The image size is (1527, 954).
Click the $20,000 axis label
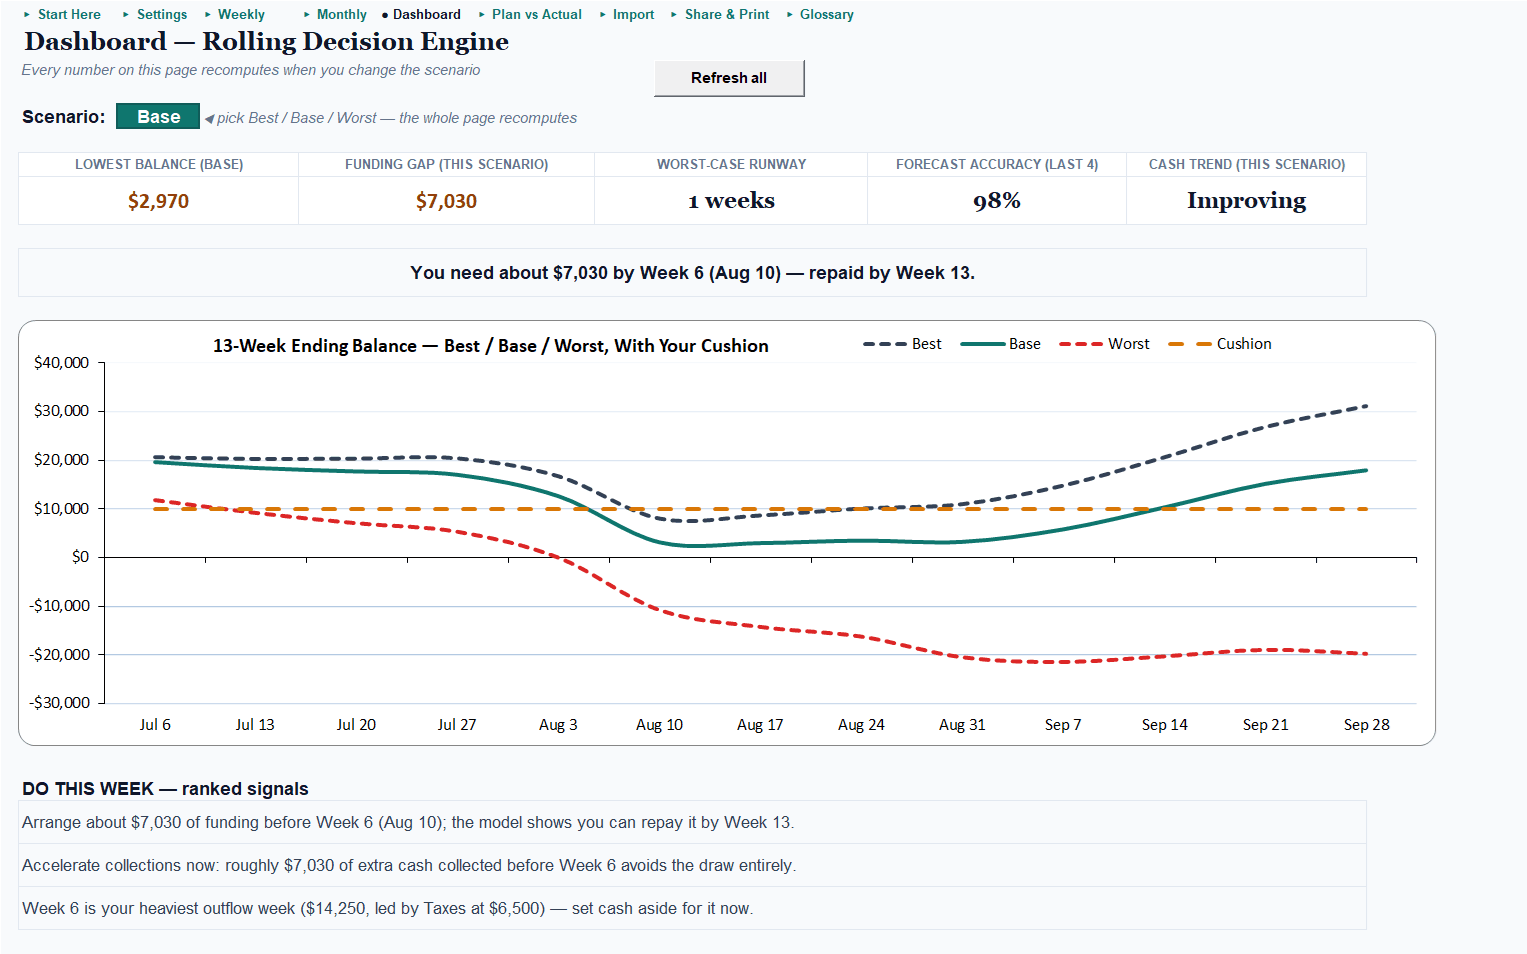(x=61, y=460)
